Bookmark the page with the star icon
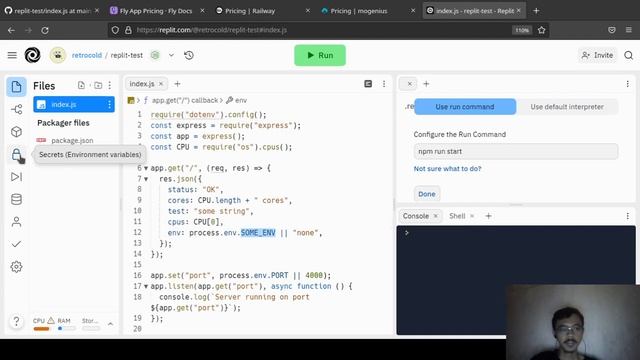The height and width of the screenshot is (360, 640). pos(542,30)
